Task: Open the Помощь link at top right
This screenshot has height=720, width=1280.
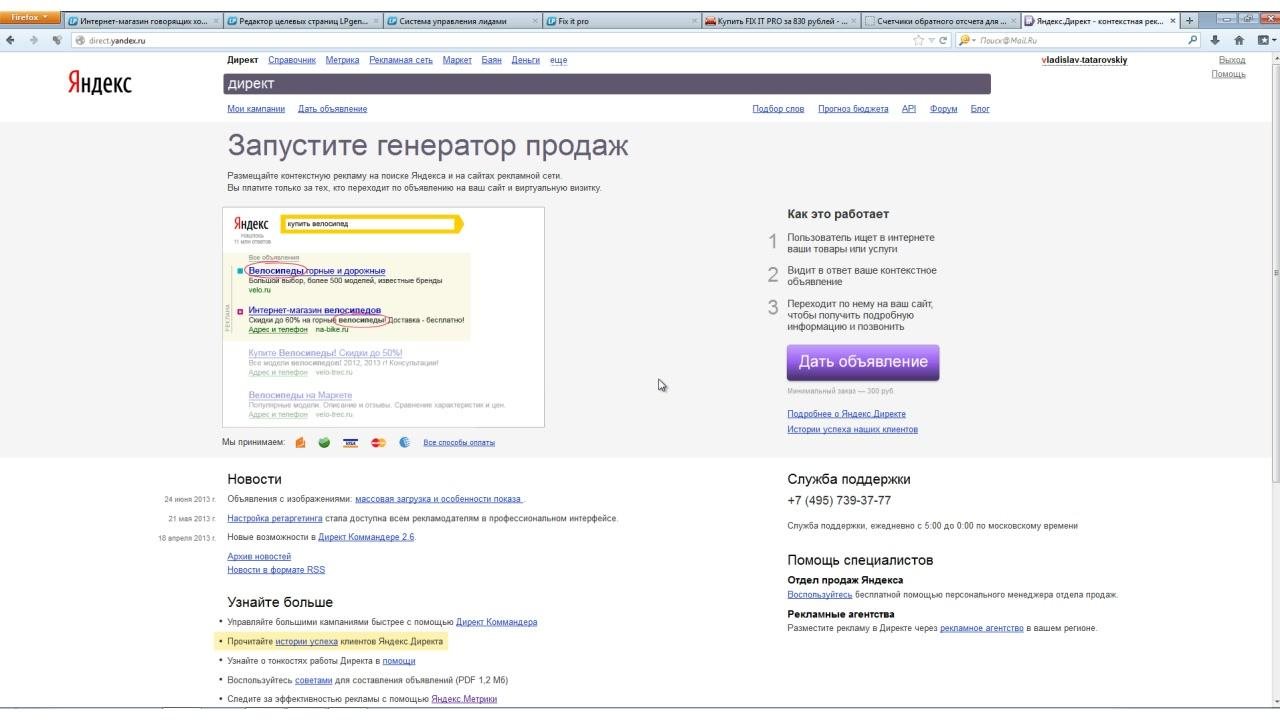Action: (1228, 74)
